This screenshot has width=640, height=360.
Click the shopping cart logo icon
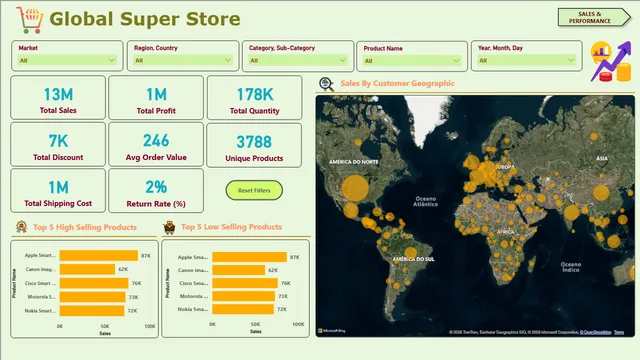[29, 20]
